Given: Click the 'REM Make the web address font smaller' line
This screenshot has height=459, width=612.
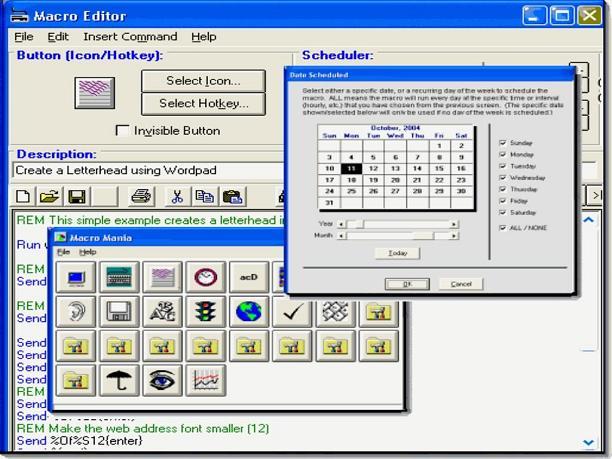Looking at the screenshot, I should pos(143,429).
